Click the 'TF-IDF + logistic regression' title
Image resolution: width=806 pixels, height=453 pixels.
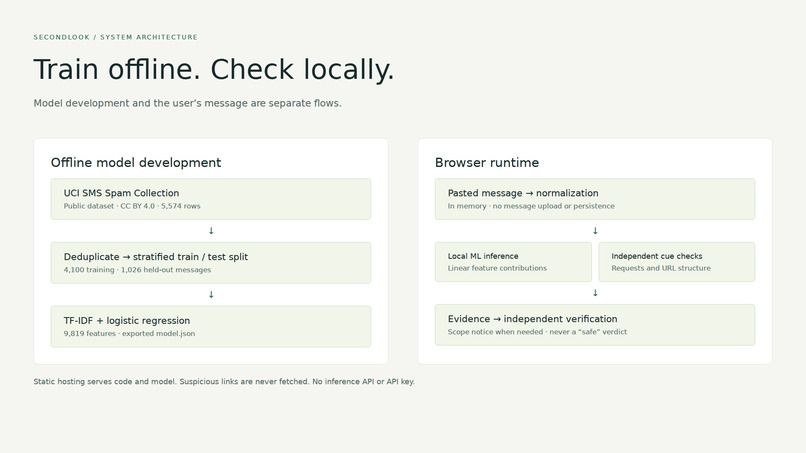pos(127,320)
